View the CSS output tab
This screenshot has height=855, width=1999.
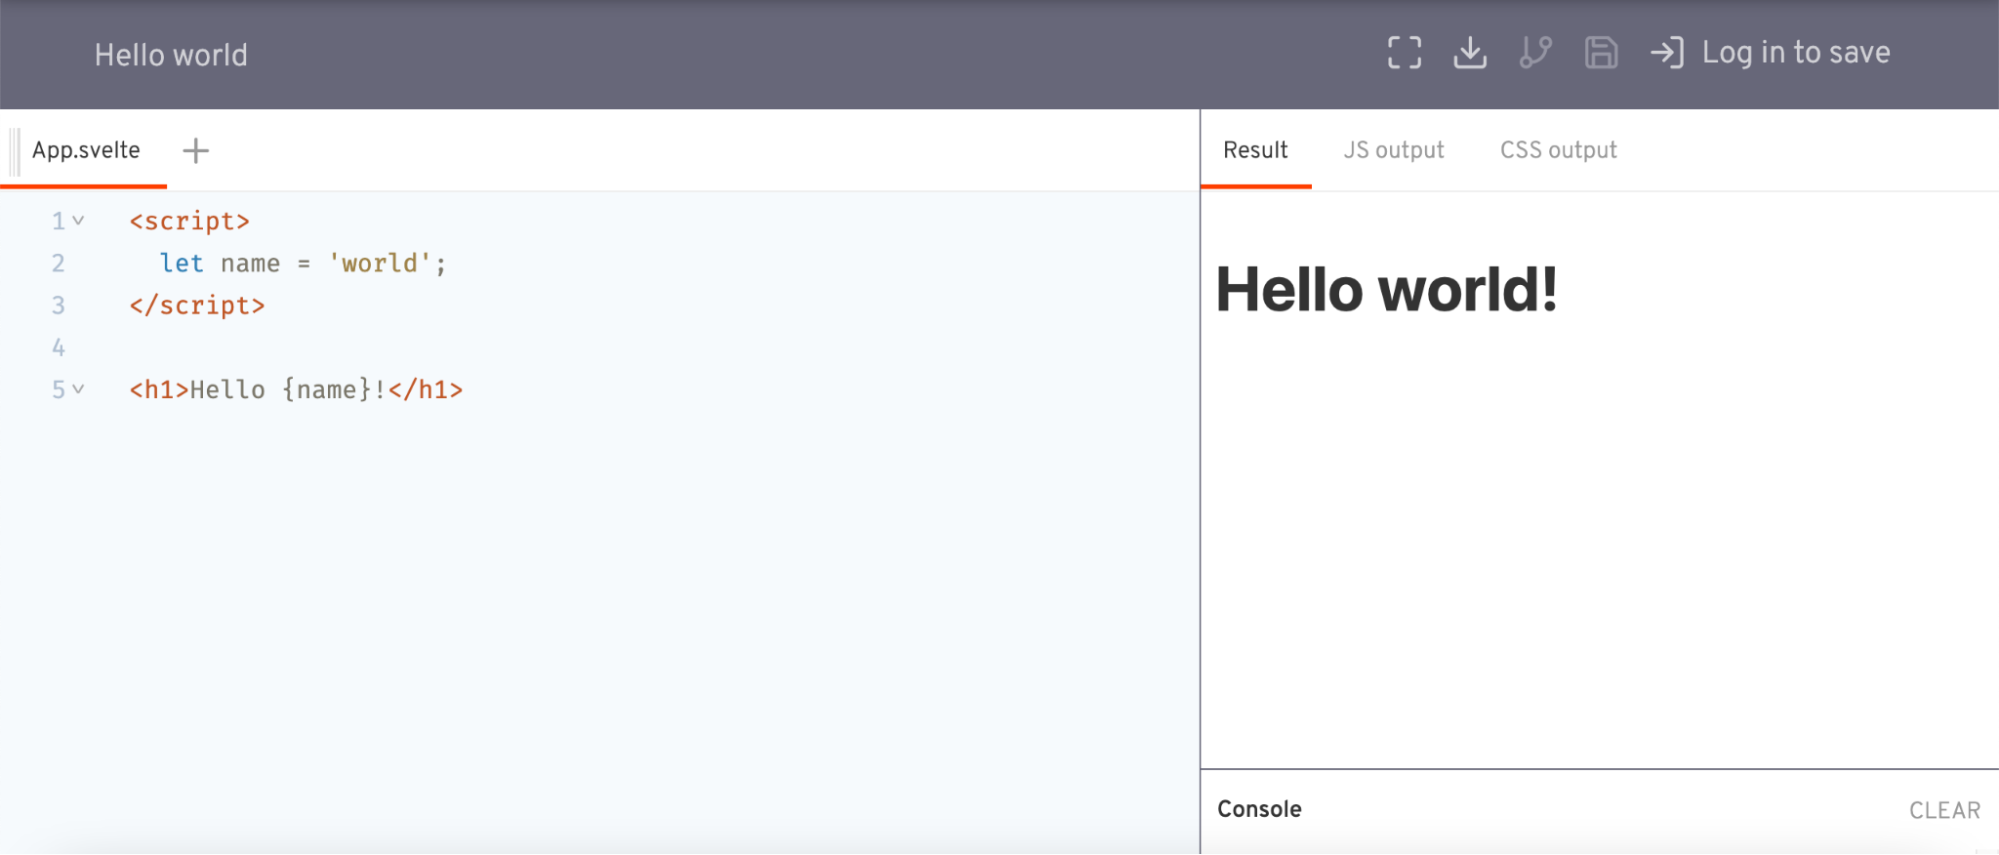pos(1557,151)
